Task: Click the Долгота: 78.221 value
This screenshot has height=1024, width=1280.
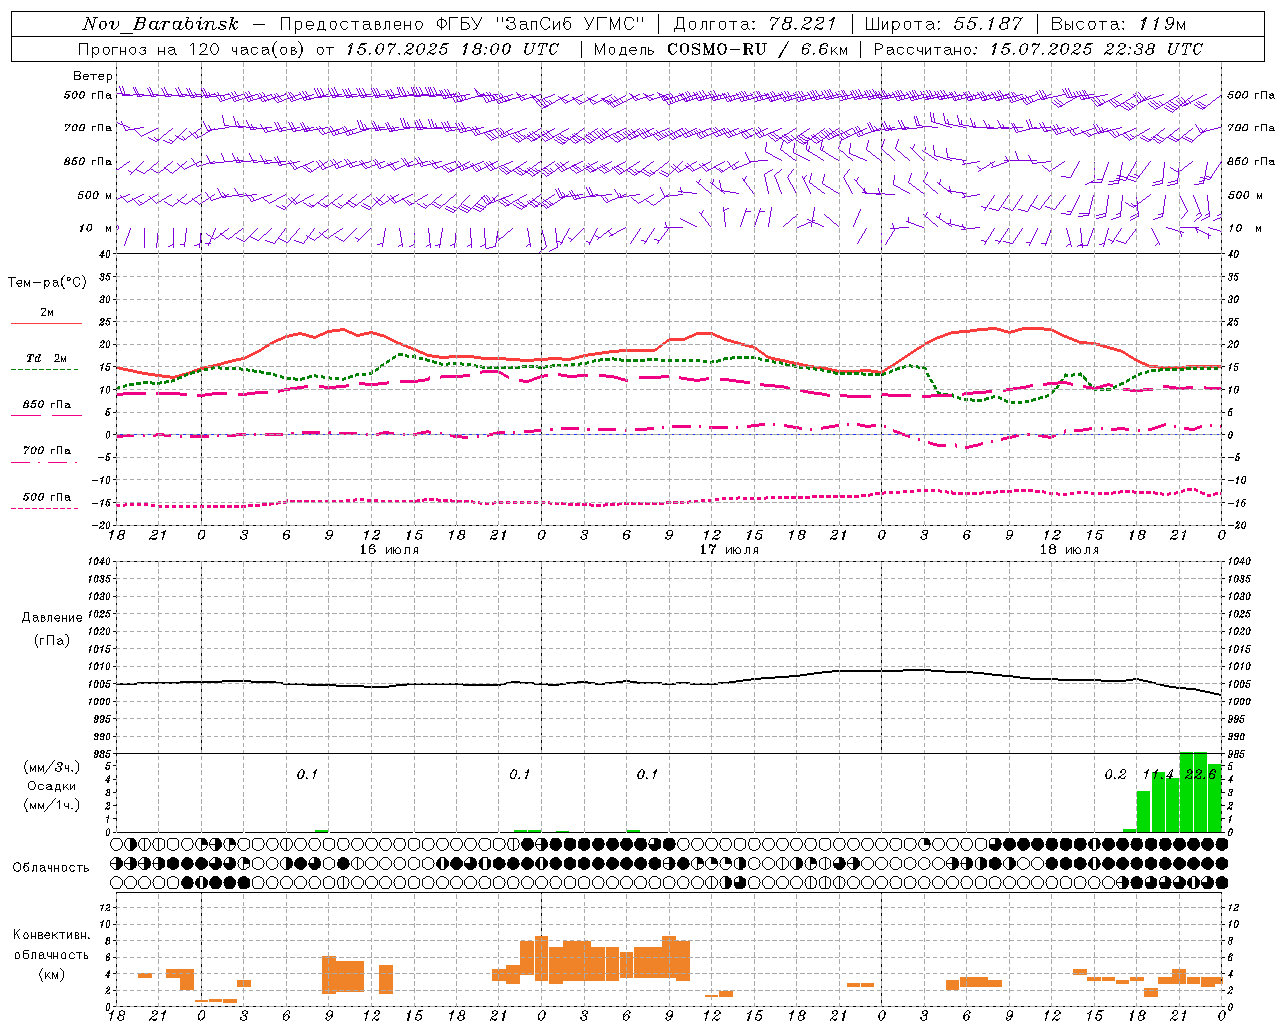Action: tap(755, 24)
